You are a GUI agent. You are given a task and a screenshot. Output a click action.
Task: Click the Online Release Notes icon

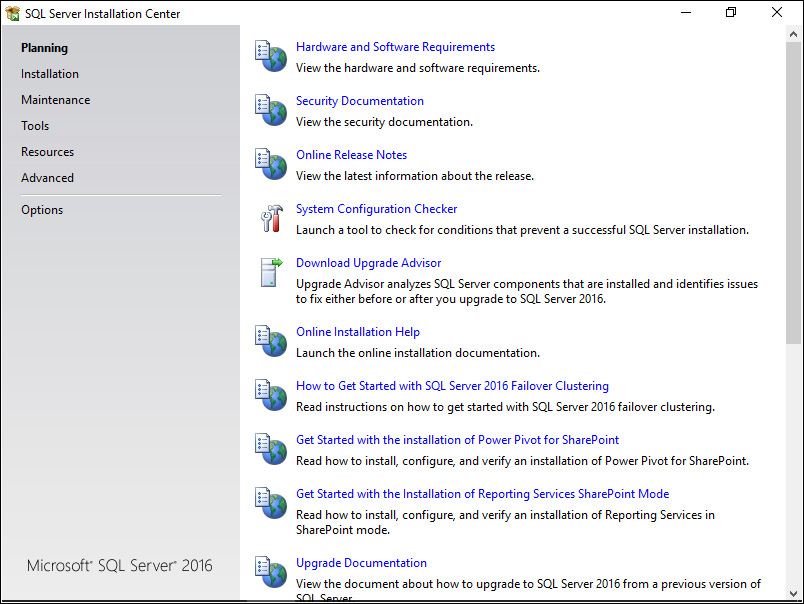(270, 165)
